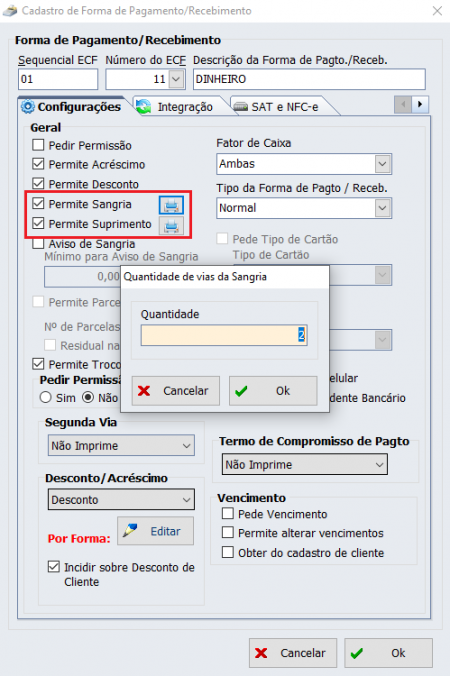Click the right tab scroll arrow
Image resolution: width=450 pixels, height=676 pixels.
pos(420,104)
